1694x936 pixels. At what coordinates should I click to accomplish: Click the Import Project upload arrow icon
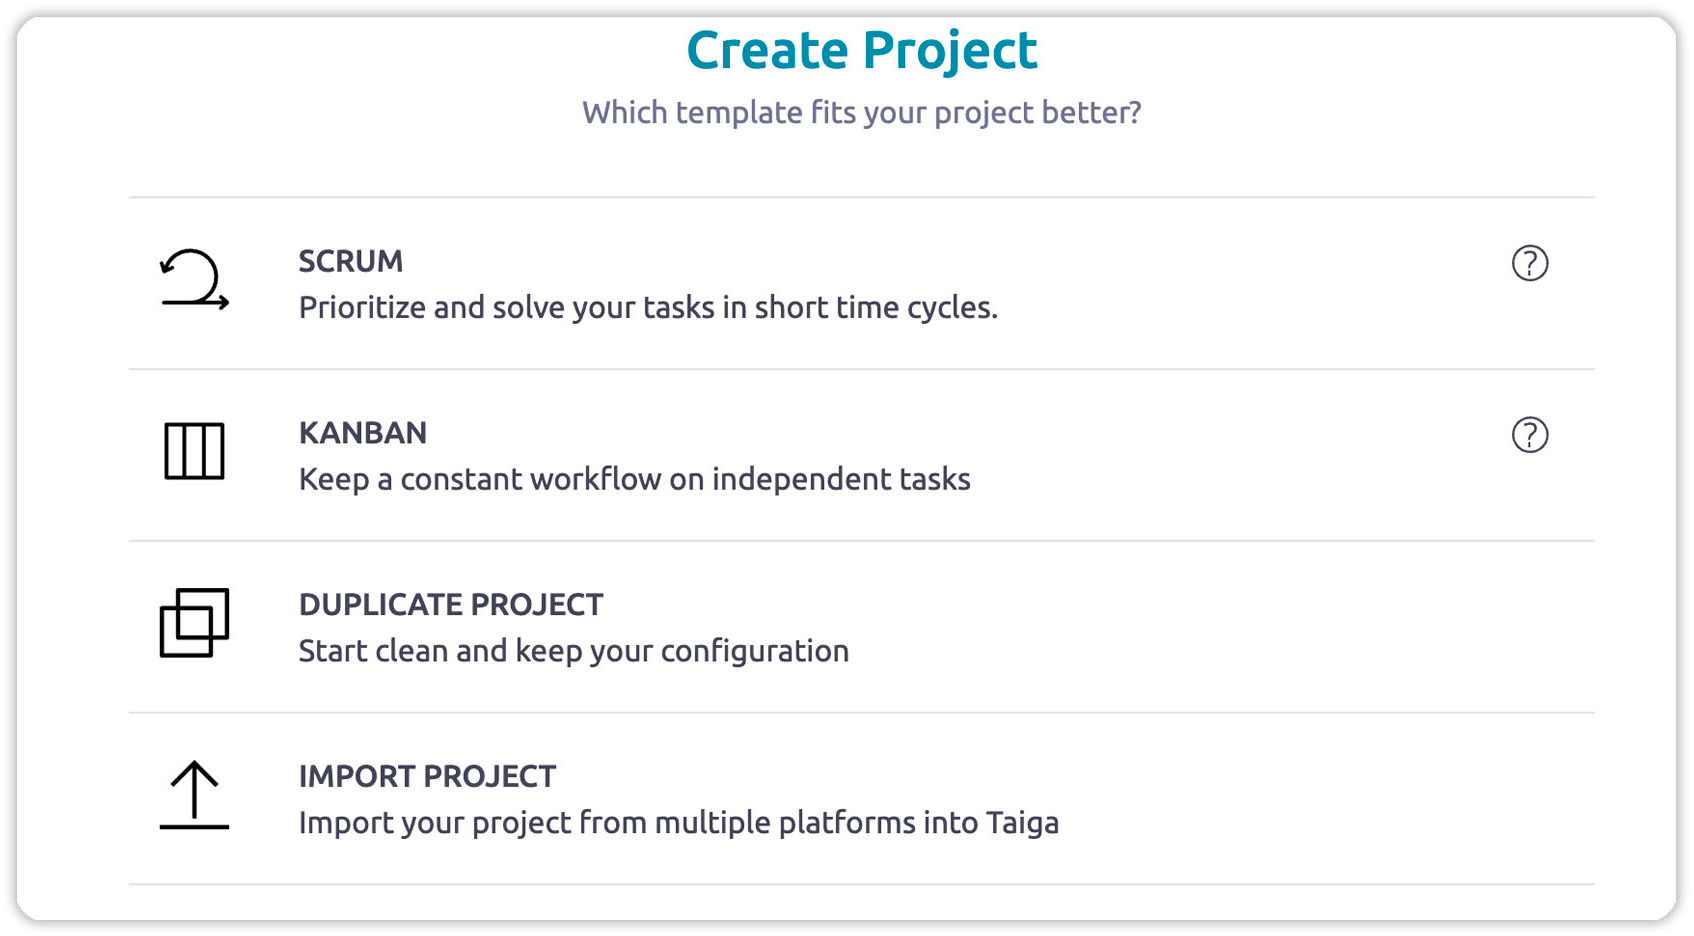click(x=194, y=795)
